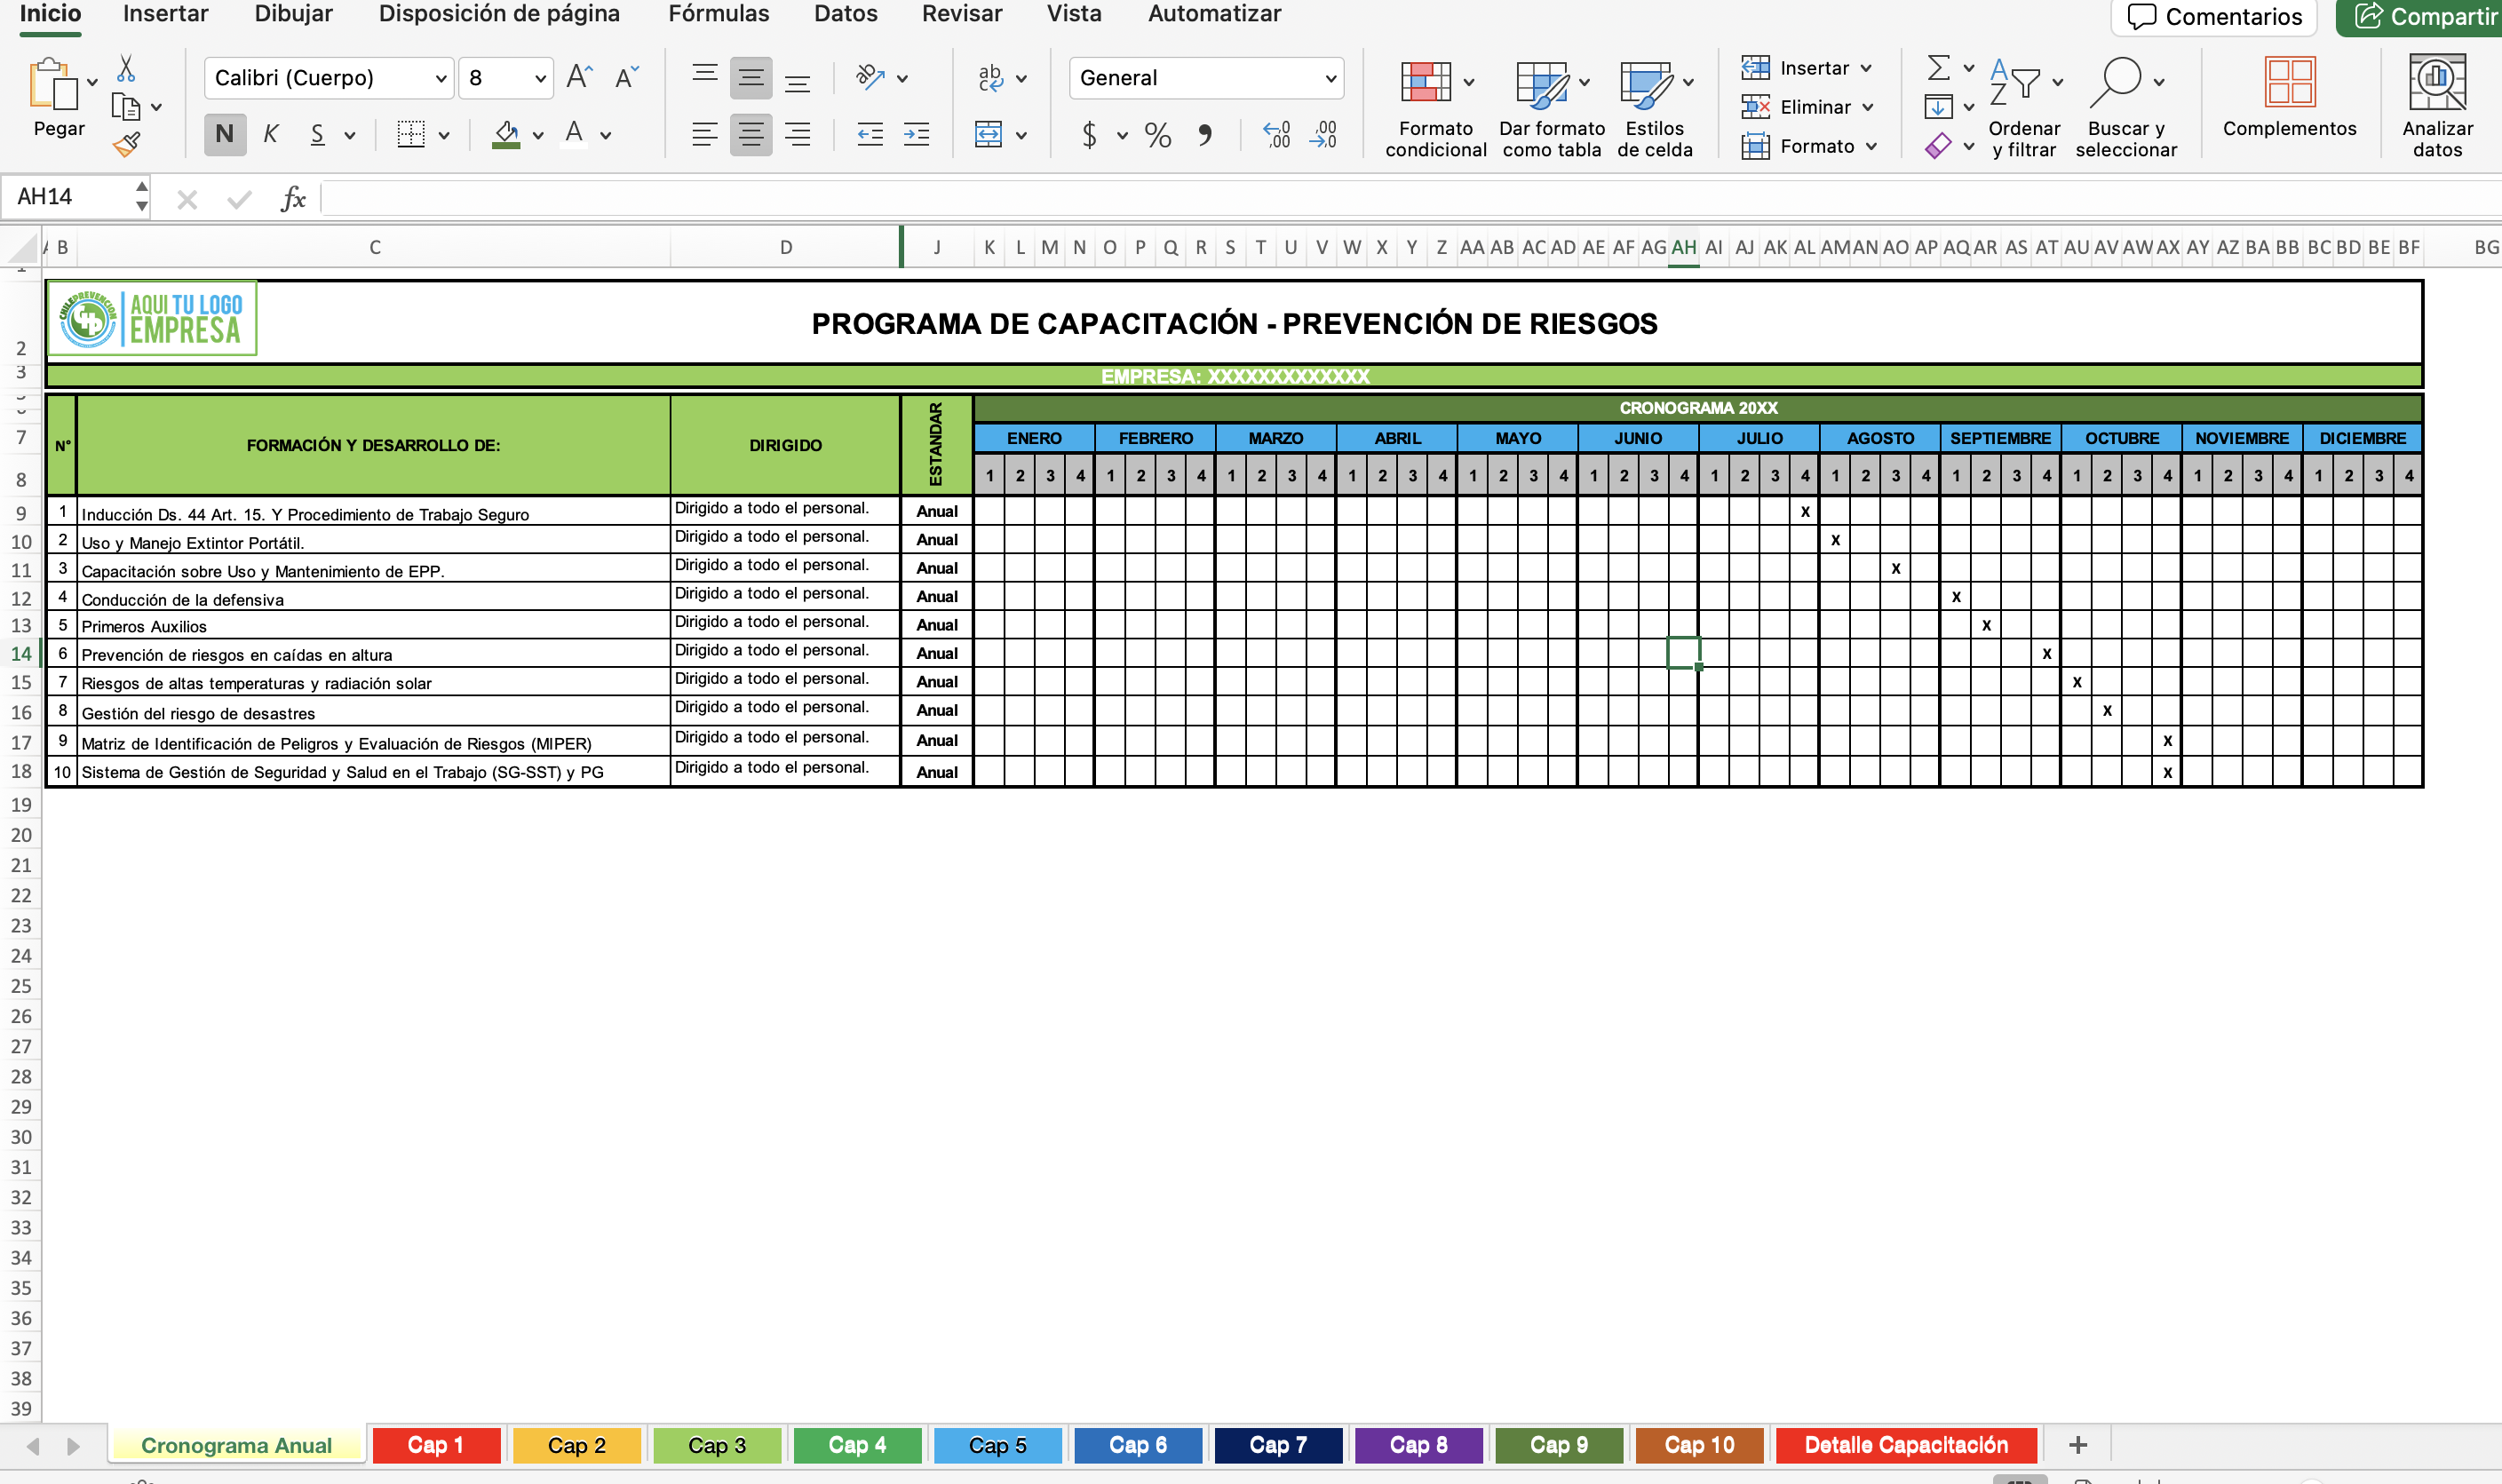The height and width of the screenshot is (1484, 2502).
Task: Add a new sheet with the plus button
Action: pyautogui.click(x=2080, y=1445)
